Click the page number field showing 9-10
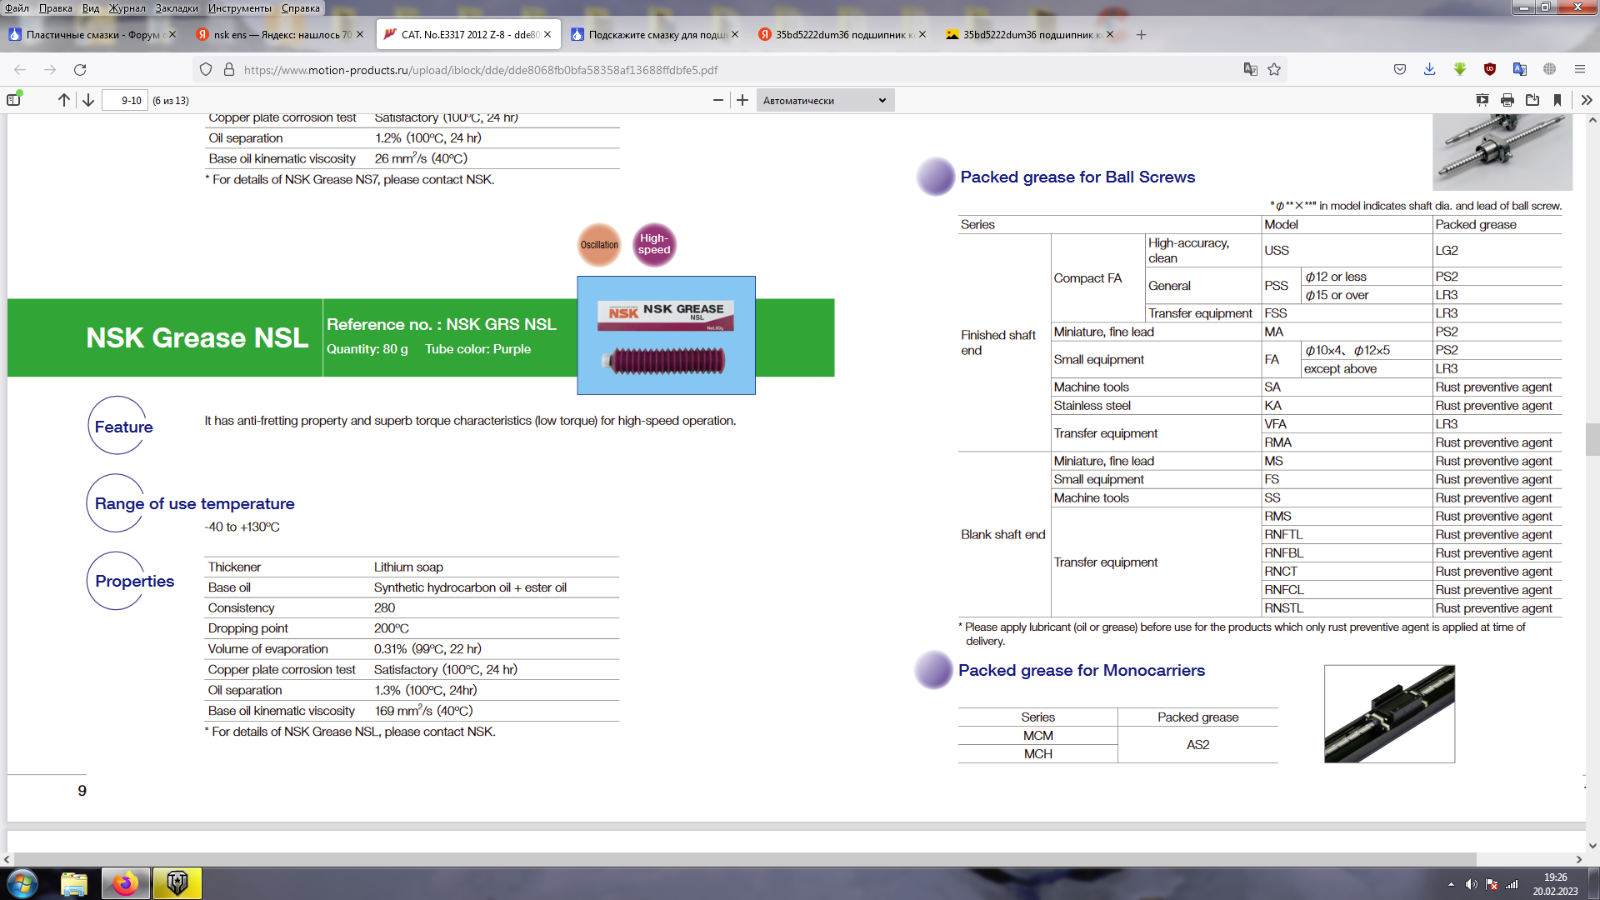1600x900 pixels. click(x=125, y=100)
